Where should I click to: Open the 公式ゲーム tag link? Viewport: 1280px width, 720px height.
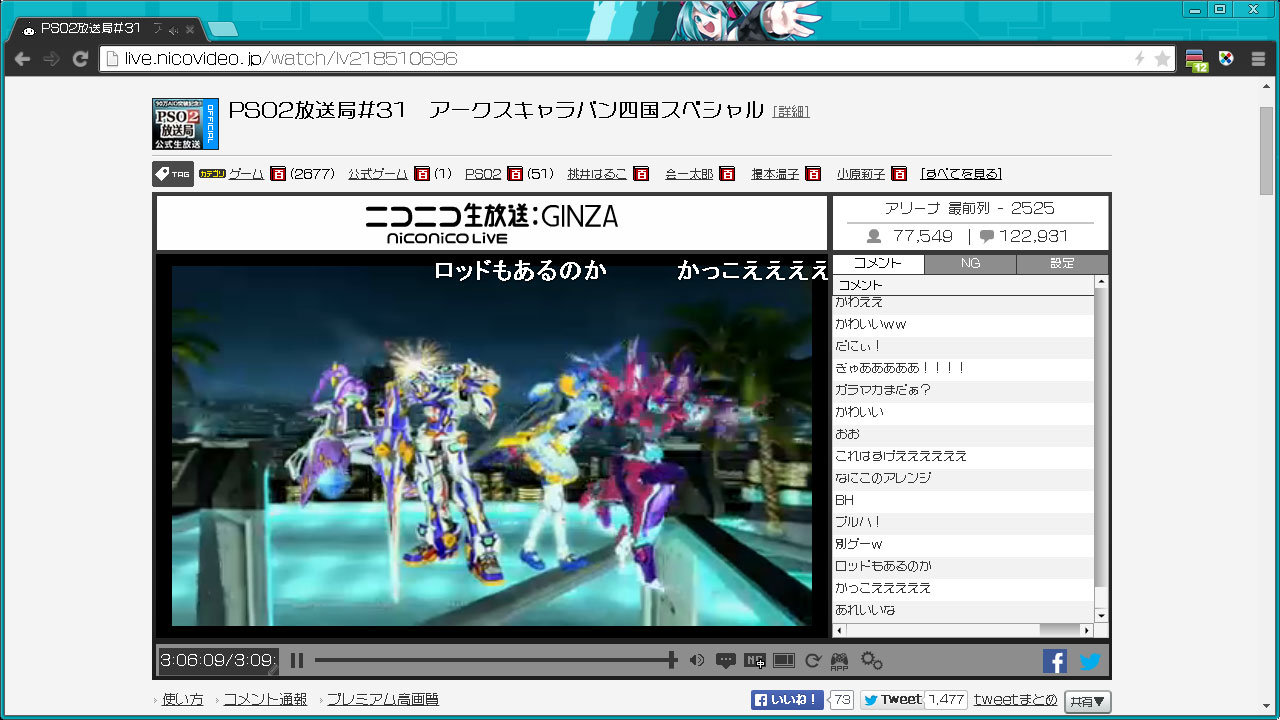378,174
